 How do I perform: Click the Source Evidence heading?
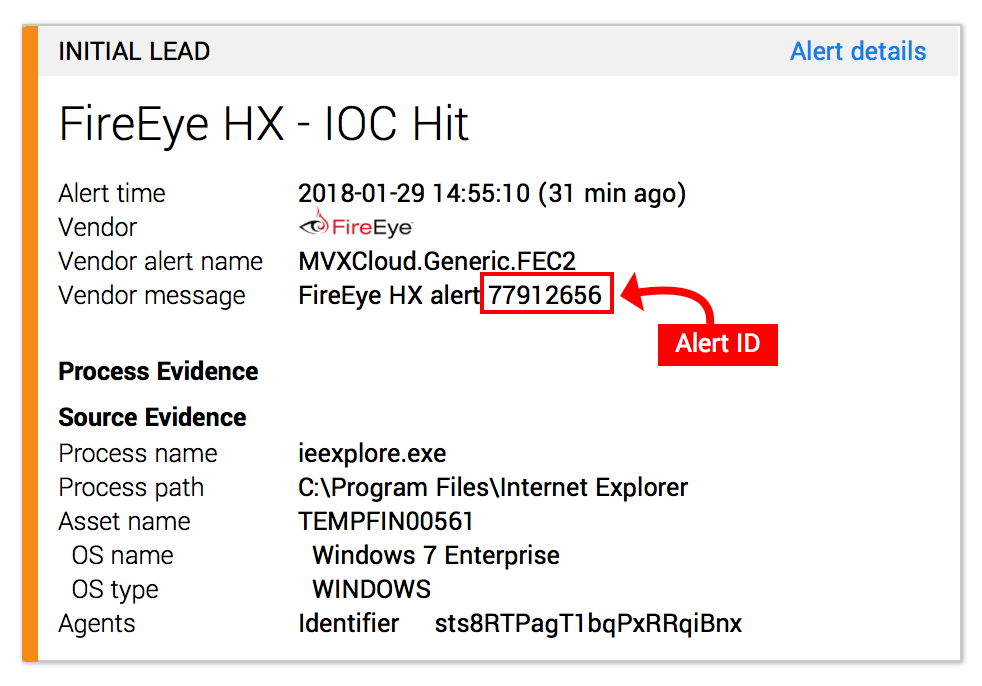coord(152,417)
